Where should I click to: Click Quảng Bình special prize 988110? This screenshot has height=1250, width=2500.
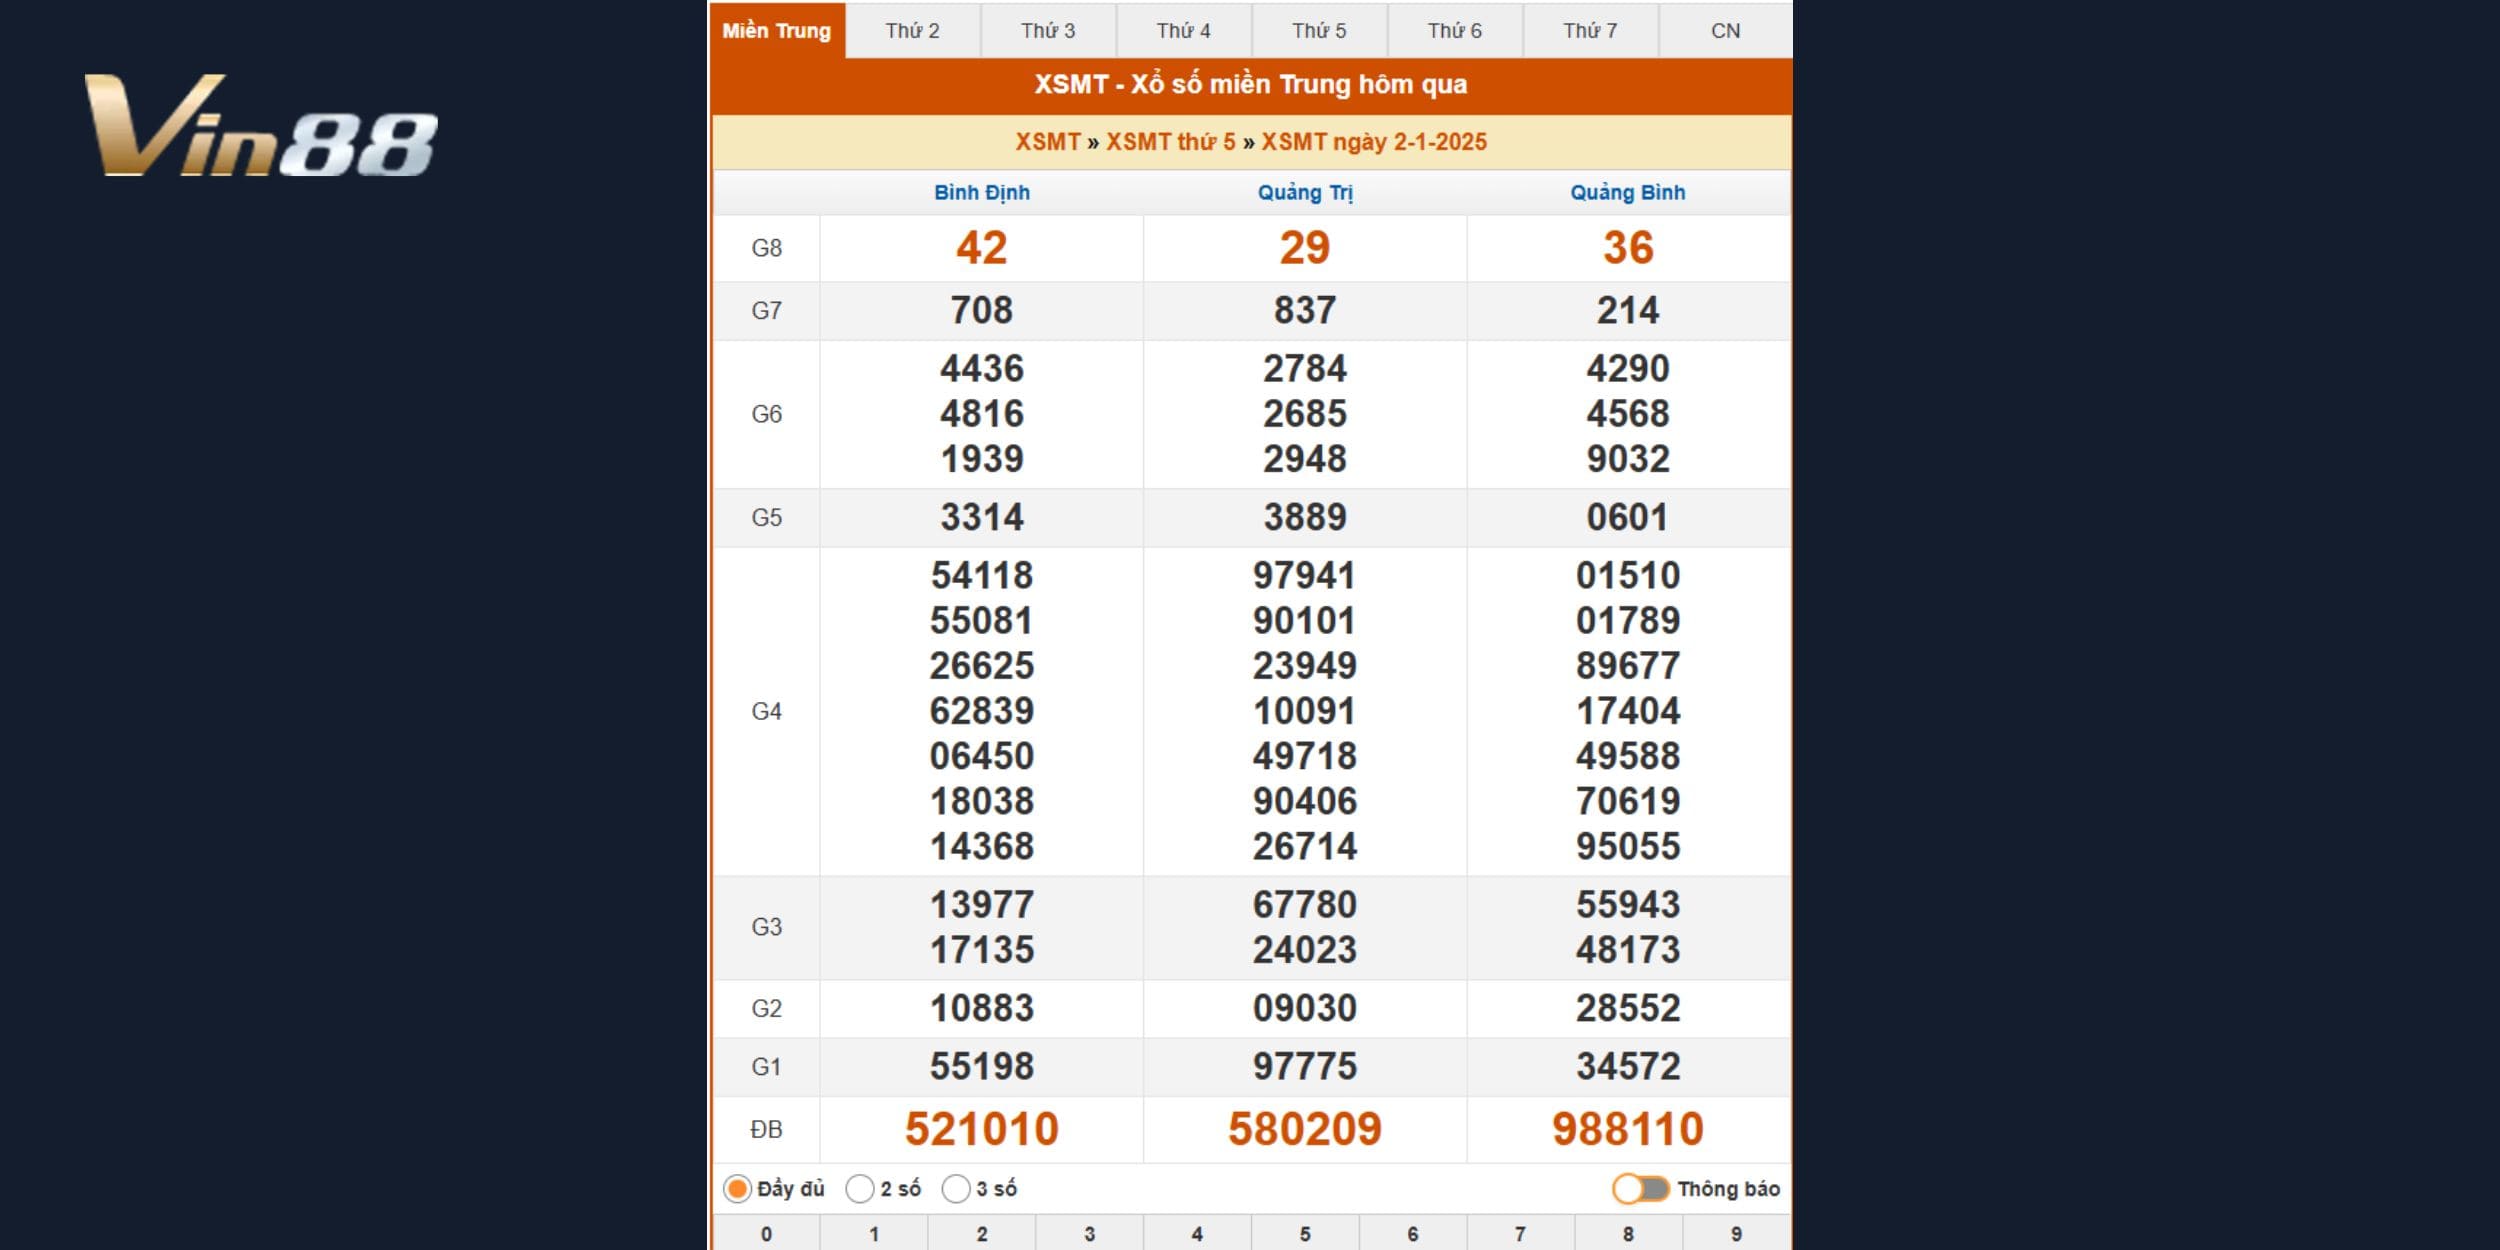tap(1628, 1130)
